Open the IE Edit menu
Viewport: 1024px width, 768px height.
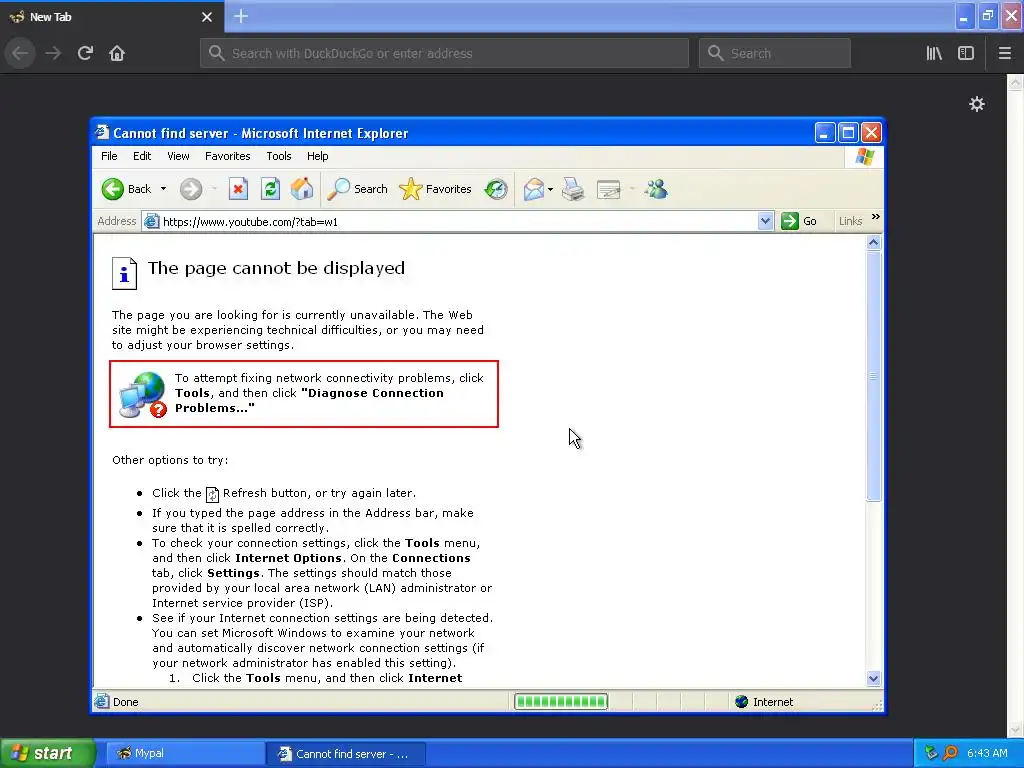click(x=142, y=156)
